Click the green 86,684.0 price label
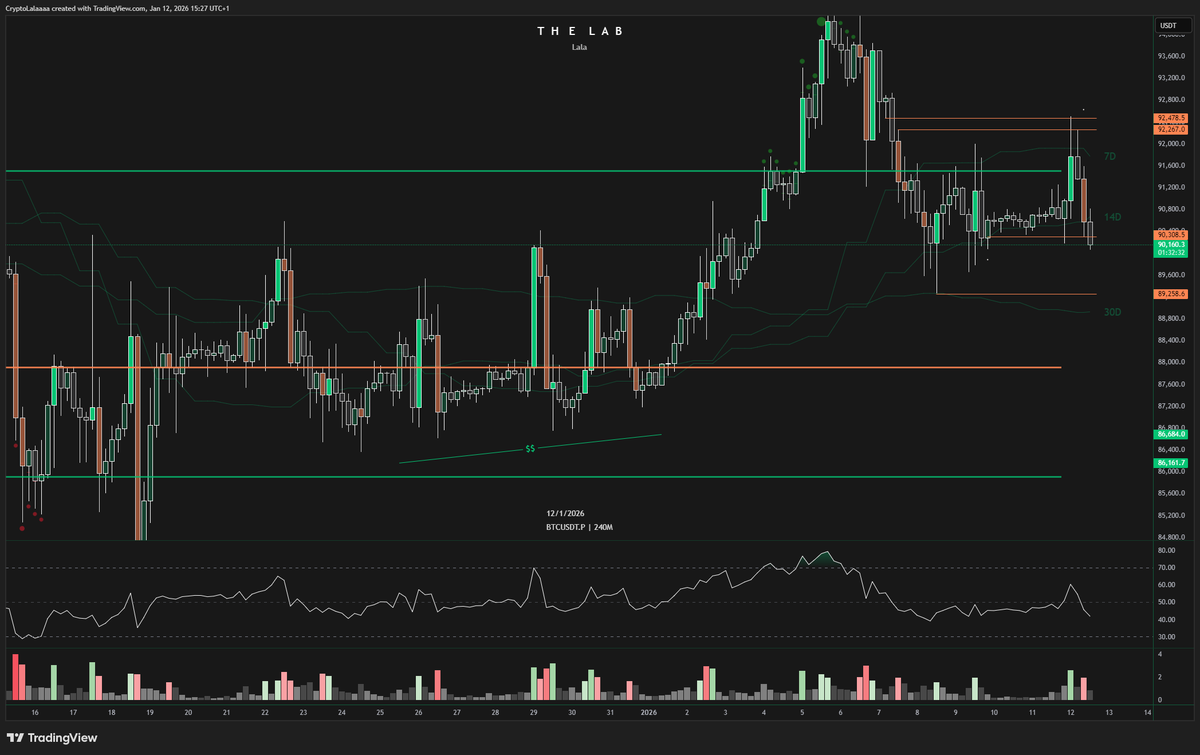Screen dimensions: 1200x755 pos(1170,435)
